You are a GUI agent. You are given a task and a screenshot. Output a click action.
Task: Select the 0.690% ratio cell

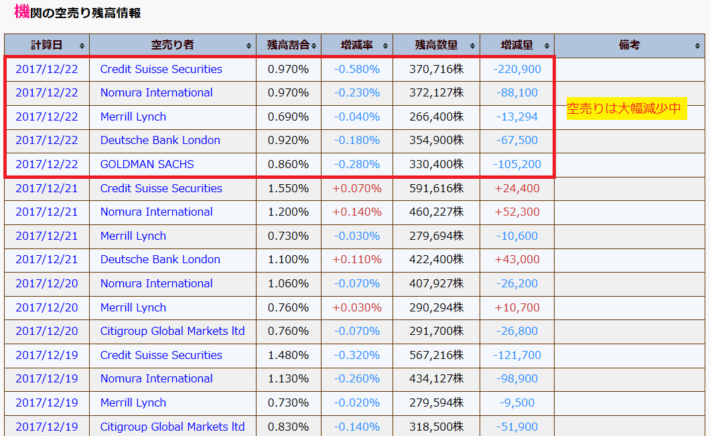(288, 117)
